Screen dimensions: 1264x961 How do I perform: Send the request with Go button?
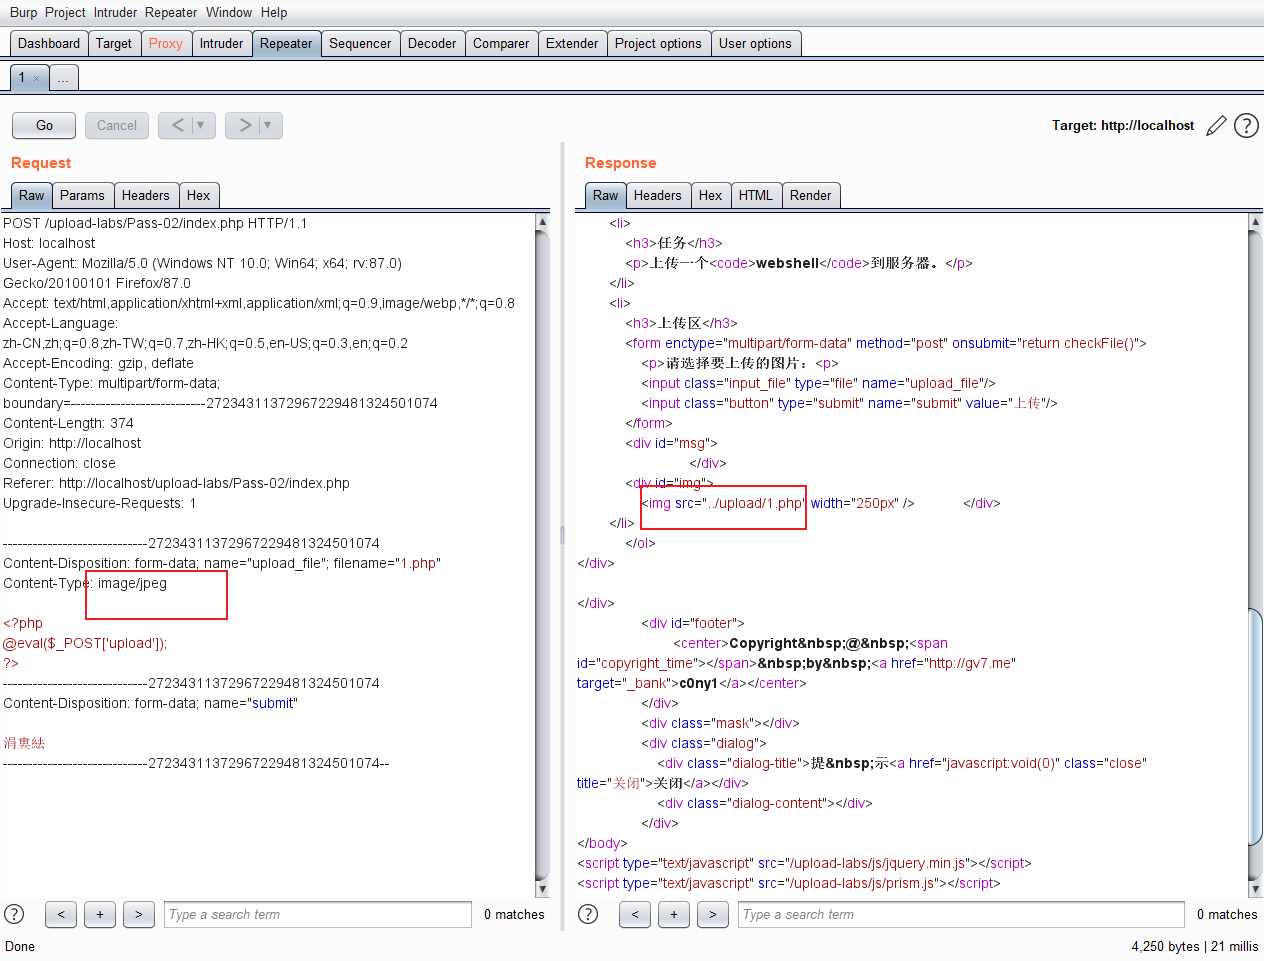coord(44,125)
